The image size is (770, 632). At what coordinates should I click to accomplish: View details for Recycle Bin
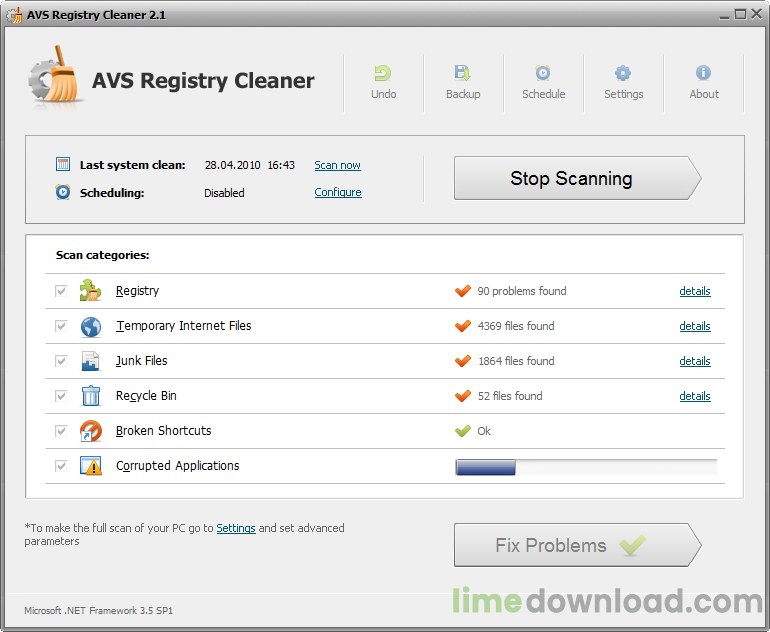695,396
